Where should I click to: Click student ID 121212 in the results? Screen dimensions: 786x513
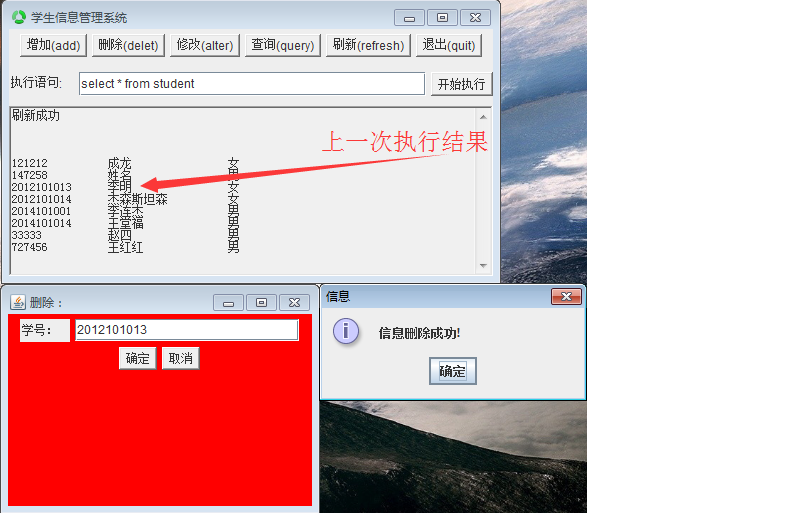point(30,163)
